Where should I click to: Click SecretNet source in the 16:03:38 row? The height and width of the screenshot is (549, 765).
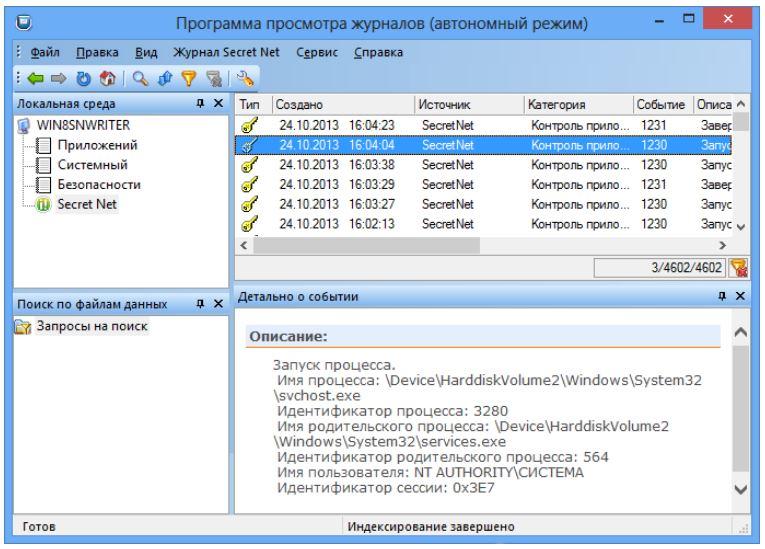(x=447, y=165)
